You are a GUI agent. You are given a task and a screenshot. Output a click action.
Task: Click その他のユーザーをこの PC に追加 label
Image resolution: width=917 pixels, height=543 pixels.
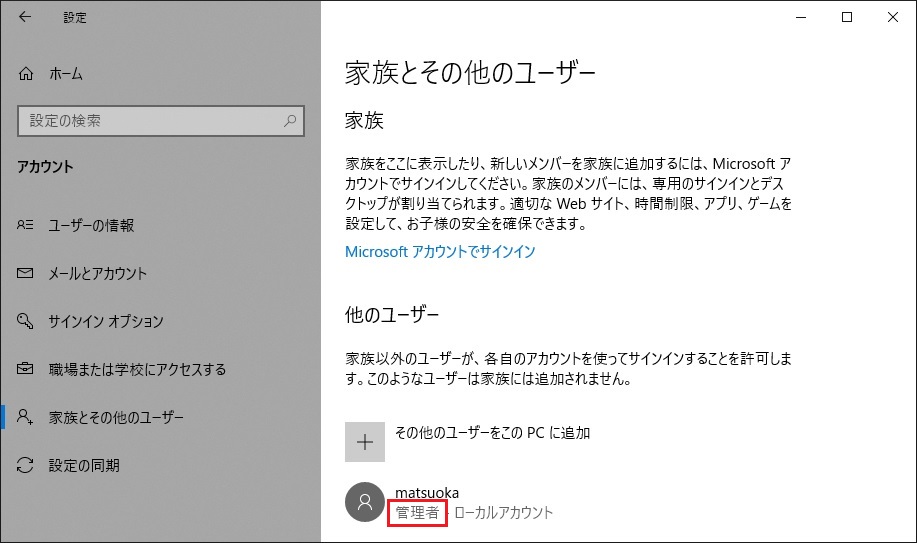[492, 432]
